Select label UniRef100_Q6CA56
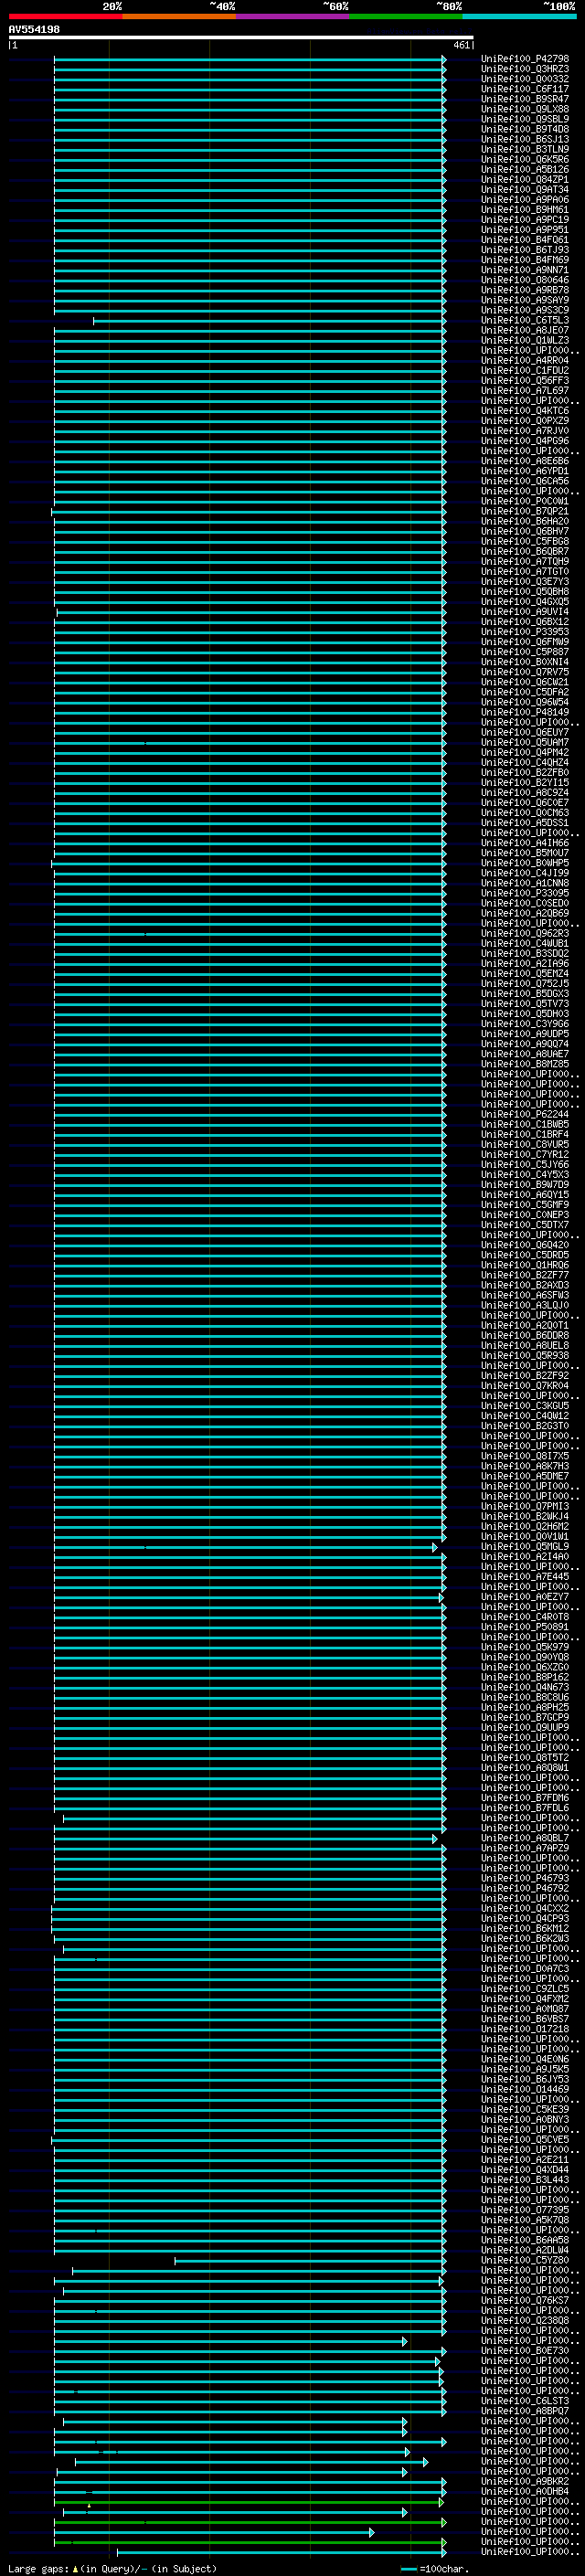The width and height of the screenshot is (585, 2576). point(525,481)
